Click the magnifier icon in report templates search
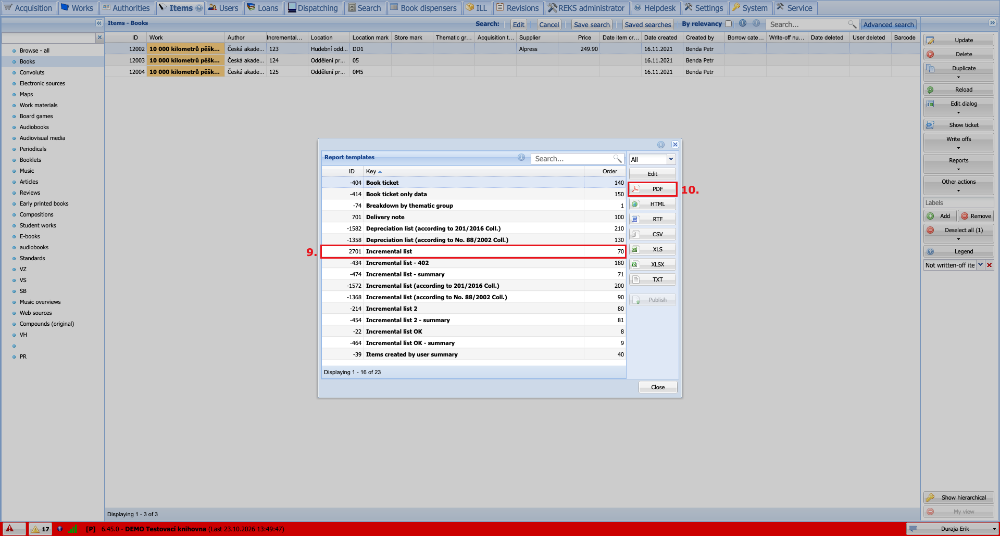 (x=617, y=159)
